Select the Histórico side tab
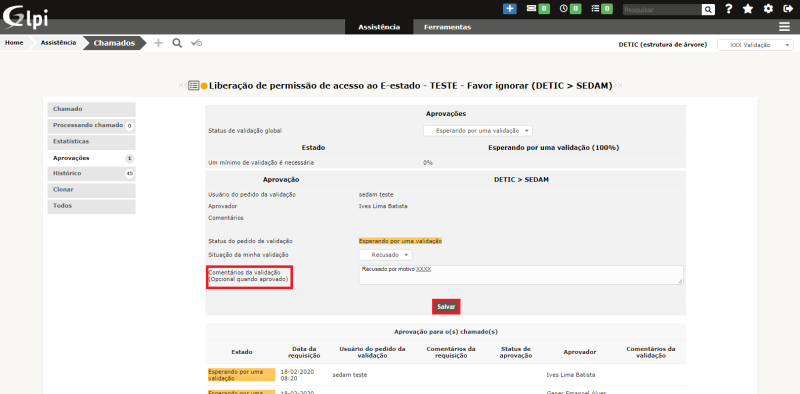The width and height of the screenshot is (800, 394). pos(91,174)
